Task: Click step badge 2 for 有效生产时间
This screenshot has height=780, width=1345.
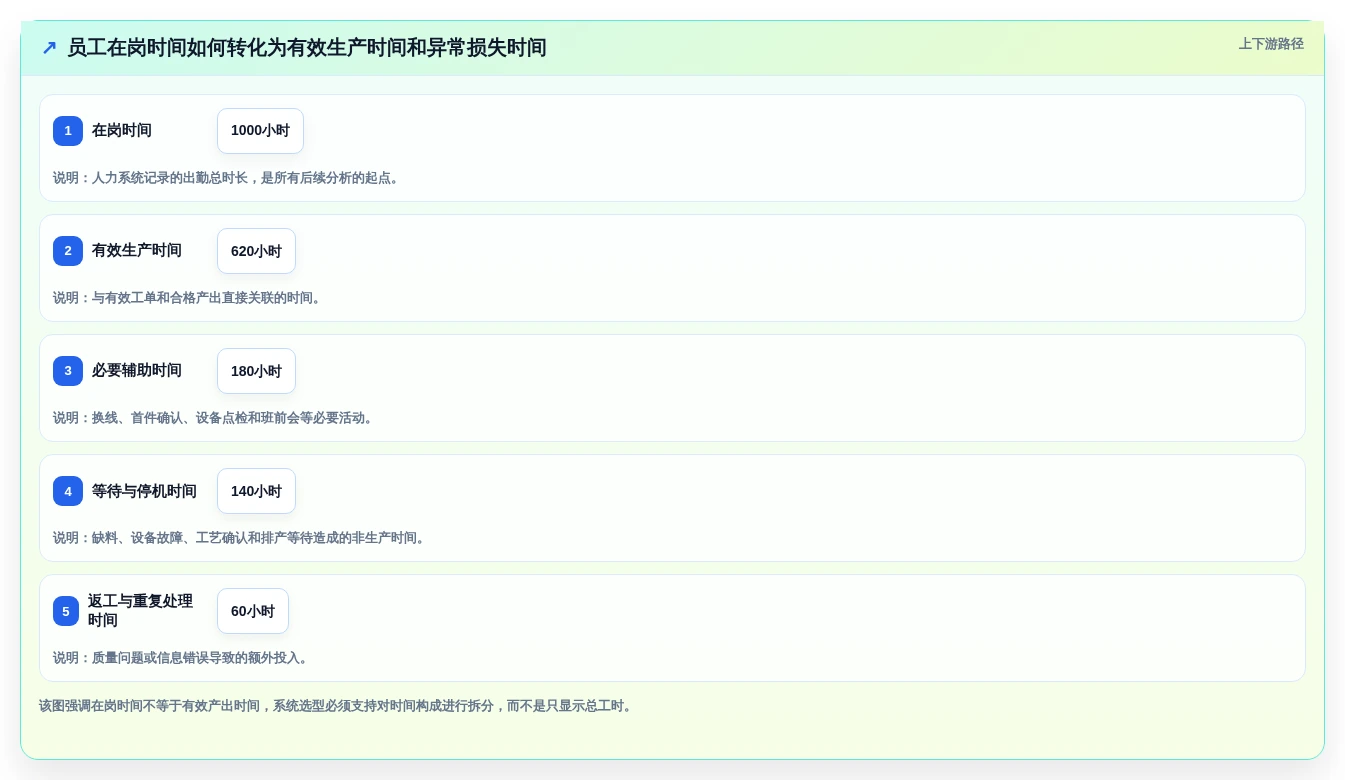Action: [68, 251]
